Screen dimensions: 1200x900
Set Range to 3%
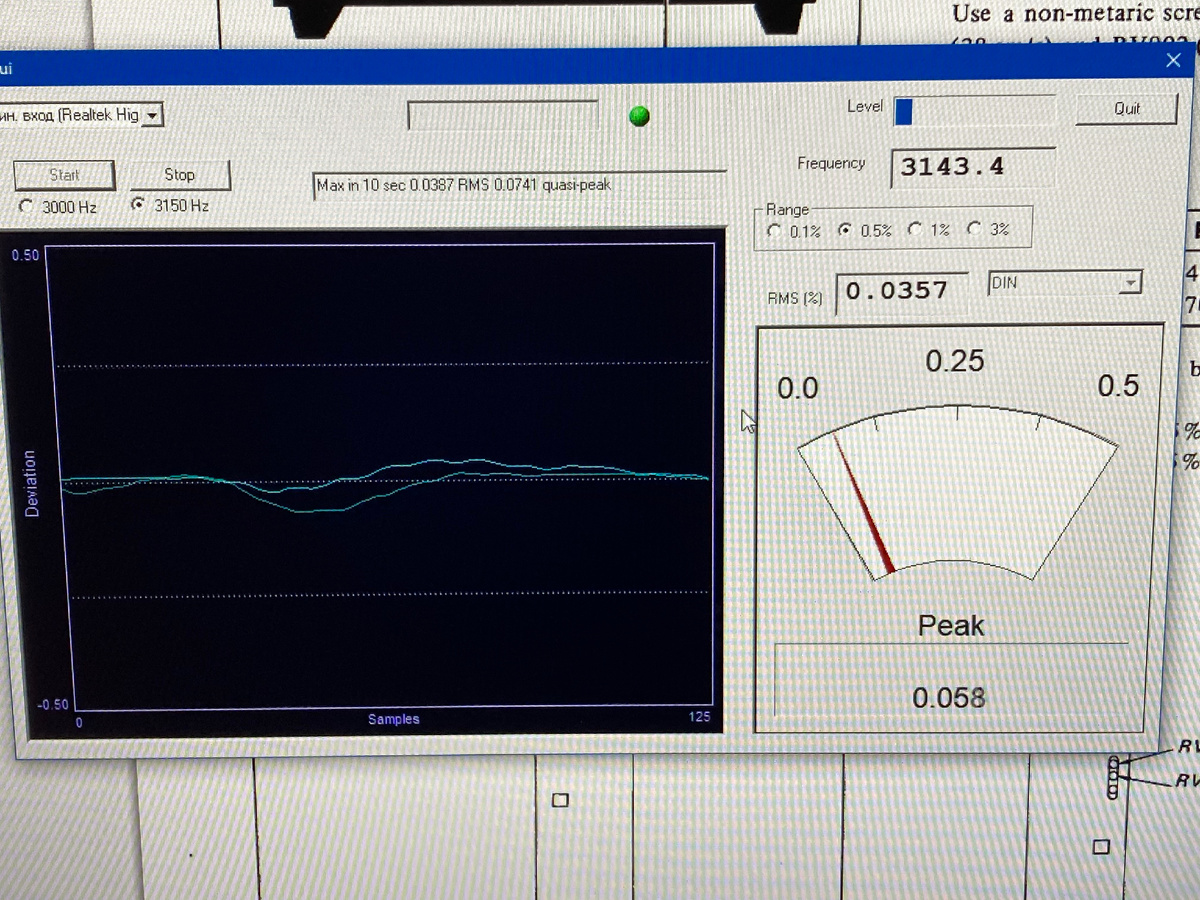(x=988, y=230)
